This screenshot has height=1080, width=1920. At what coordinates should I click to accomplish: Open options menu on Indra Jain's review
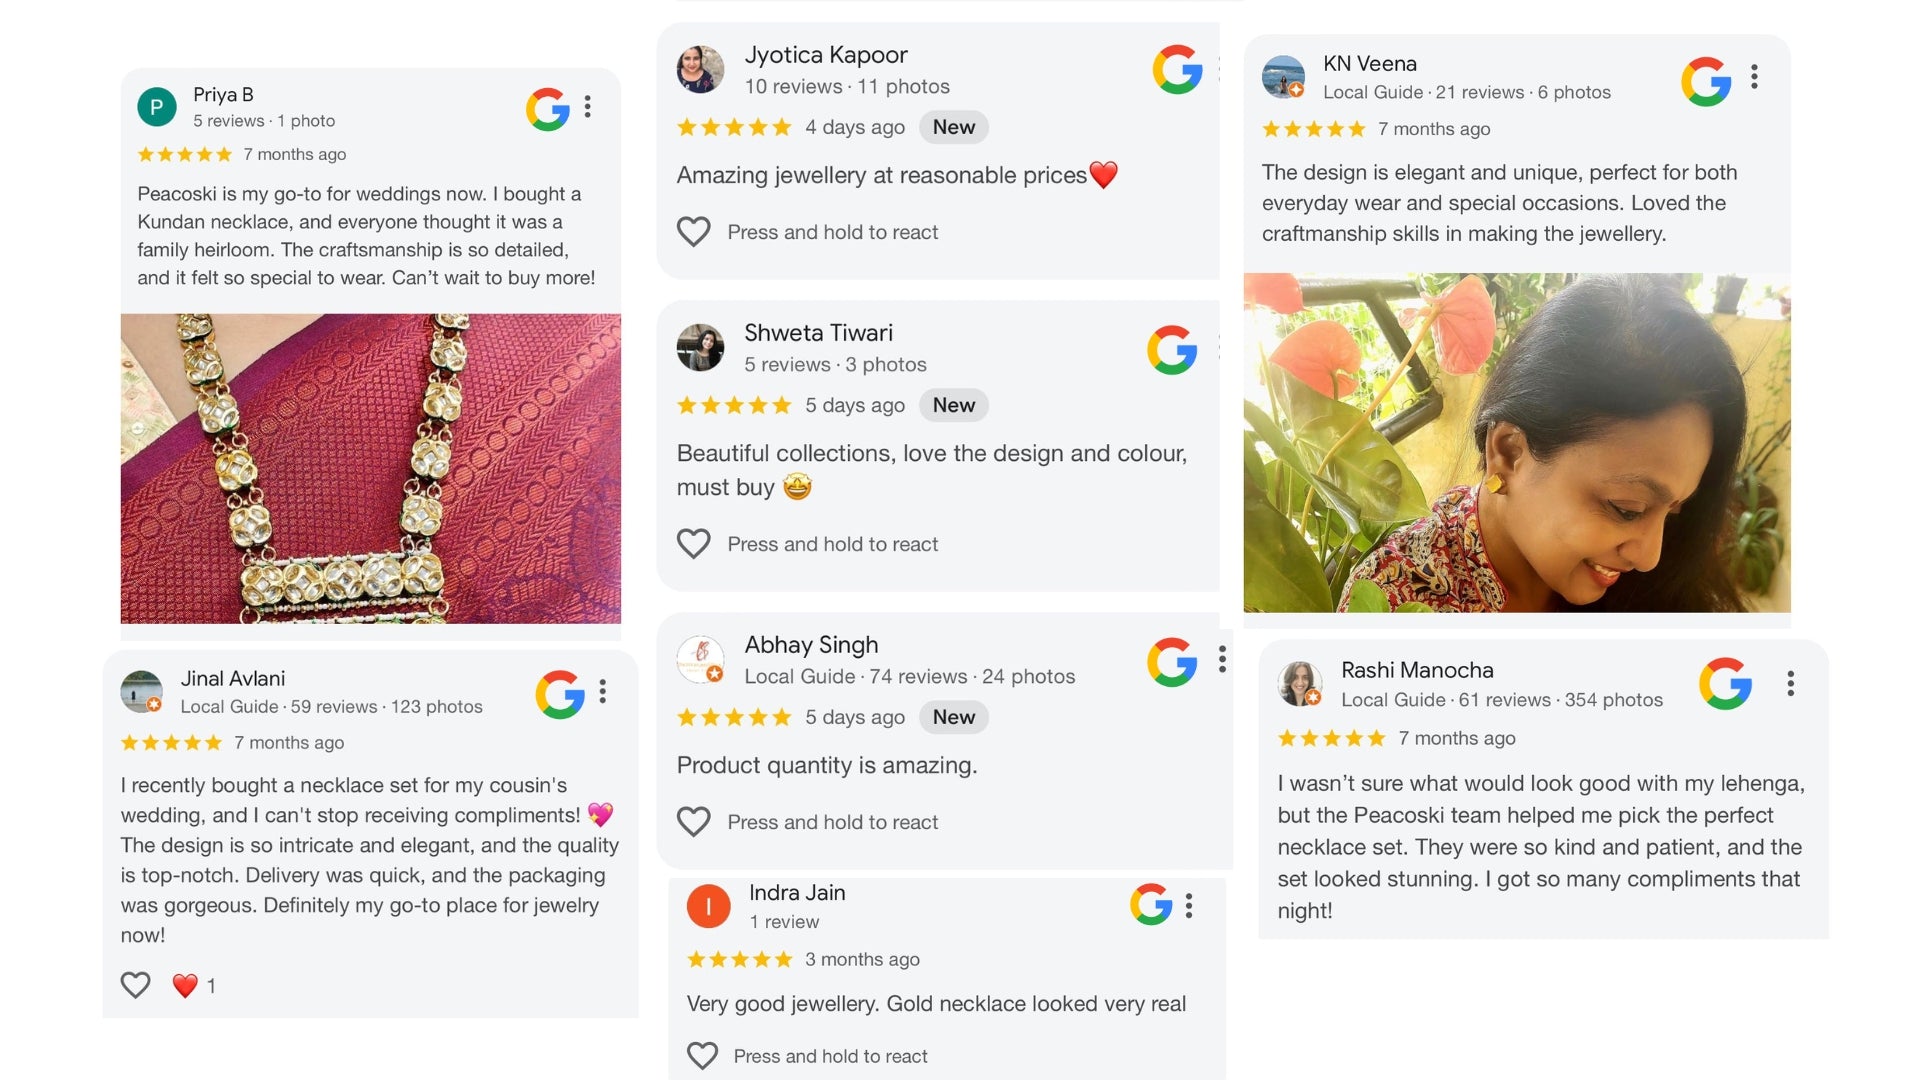click(x=1188, y=906)
